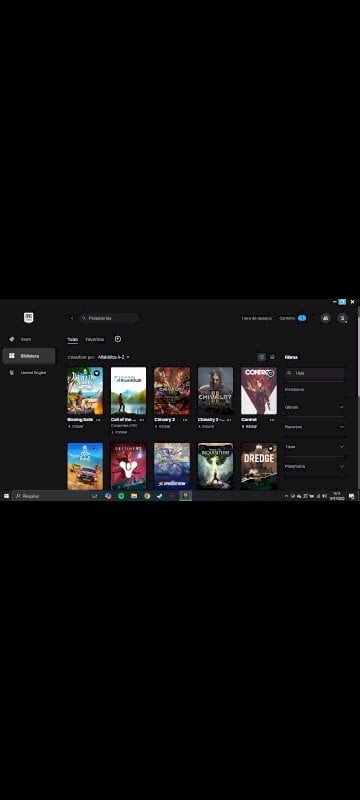Open the friends list icon
The width and height of the screenshot is (360, 800).
(x=325, y=318)
